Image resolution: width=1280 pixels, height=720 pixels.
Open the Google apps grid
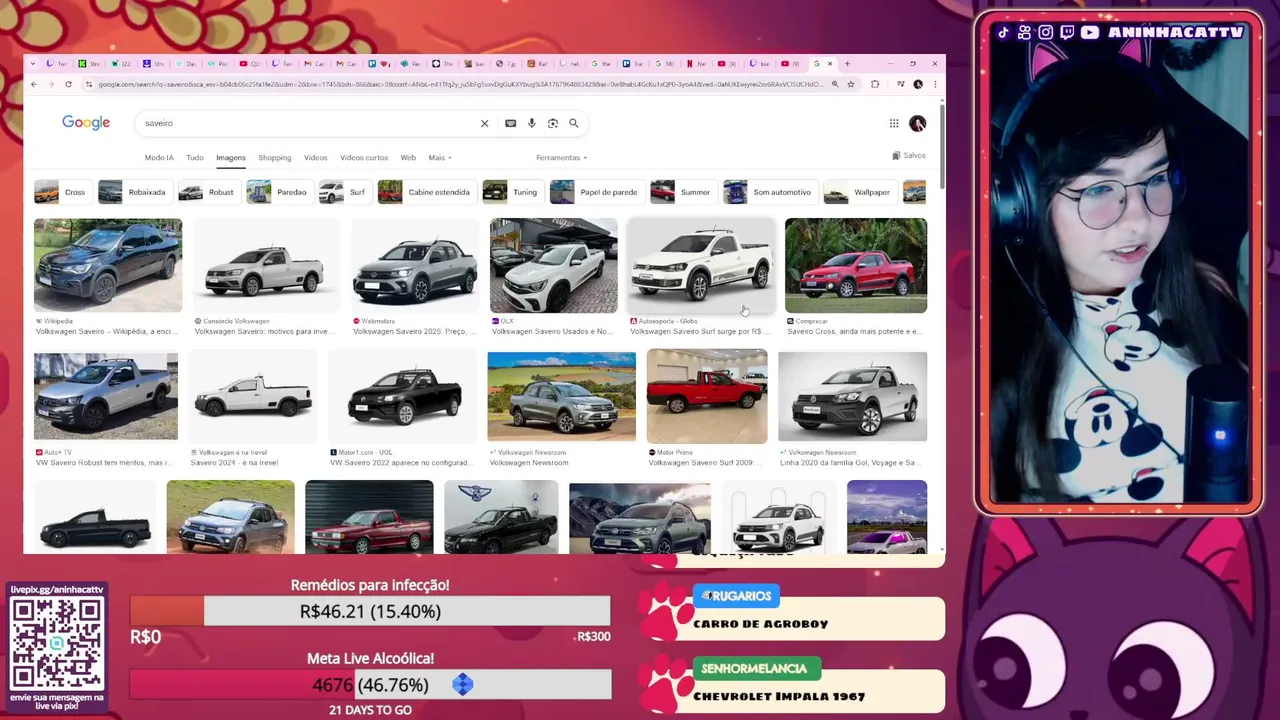[894, 123]
